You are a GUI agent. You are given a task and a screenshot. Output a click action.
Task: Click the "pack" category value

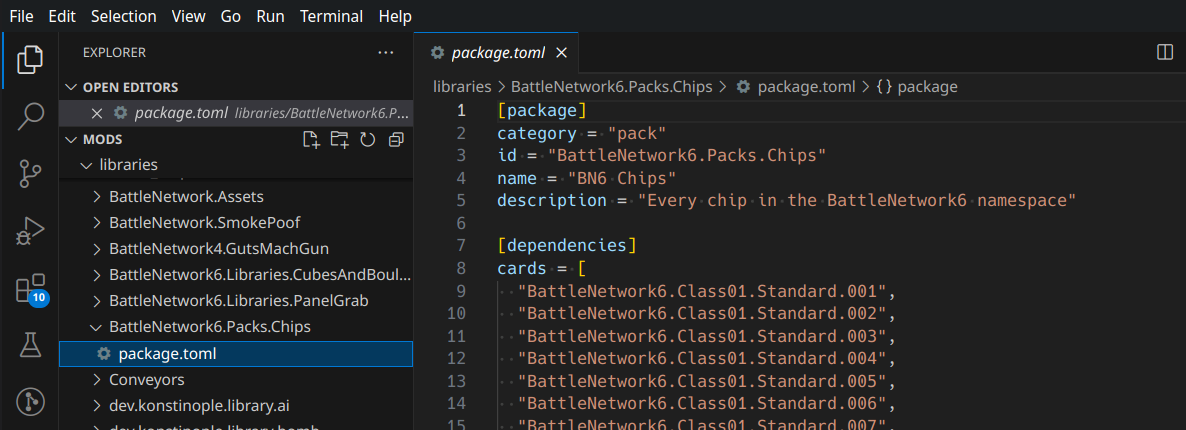point(636,133)
